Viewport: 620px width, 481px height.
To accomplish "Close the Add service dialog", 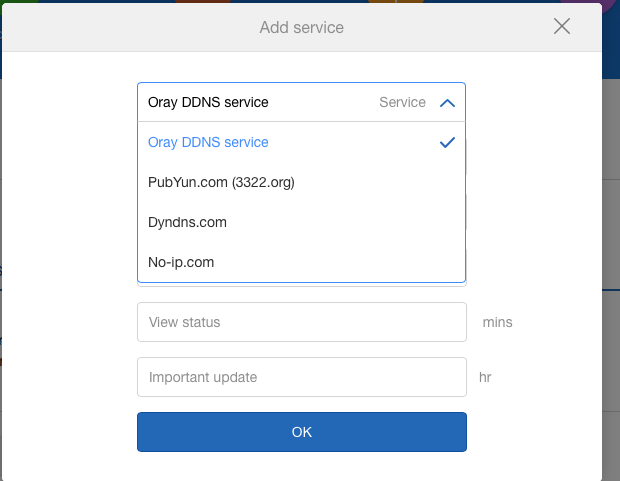I will [x=562, y=27].
